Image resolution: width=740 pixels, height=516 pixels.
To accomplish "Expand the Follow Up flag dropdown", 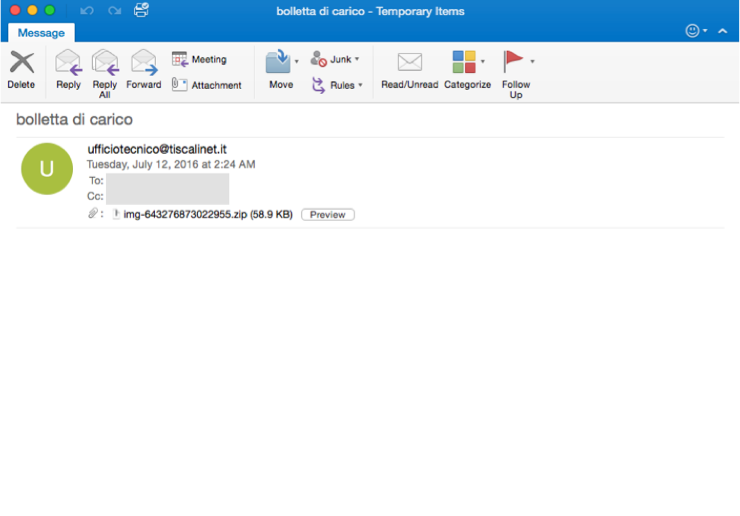I will (x=532, y=61).
